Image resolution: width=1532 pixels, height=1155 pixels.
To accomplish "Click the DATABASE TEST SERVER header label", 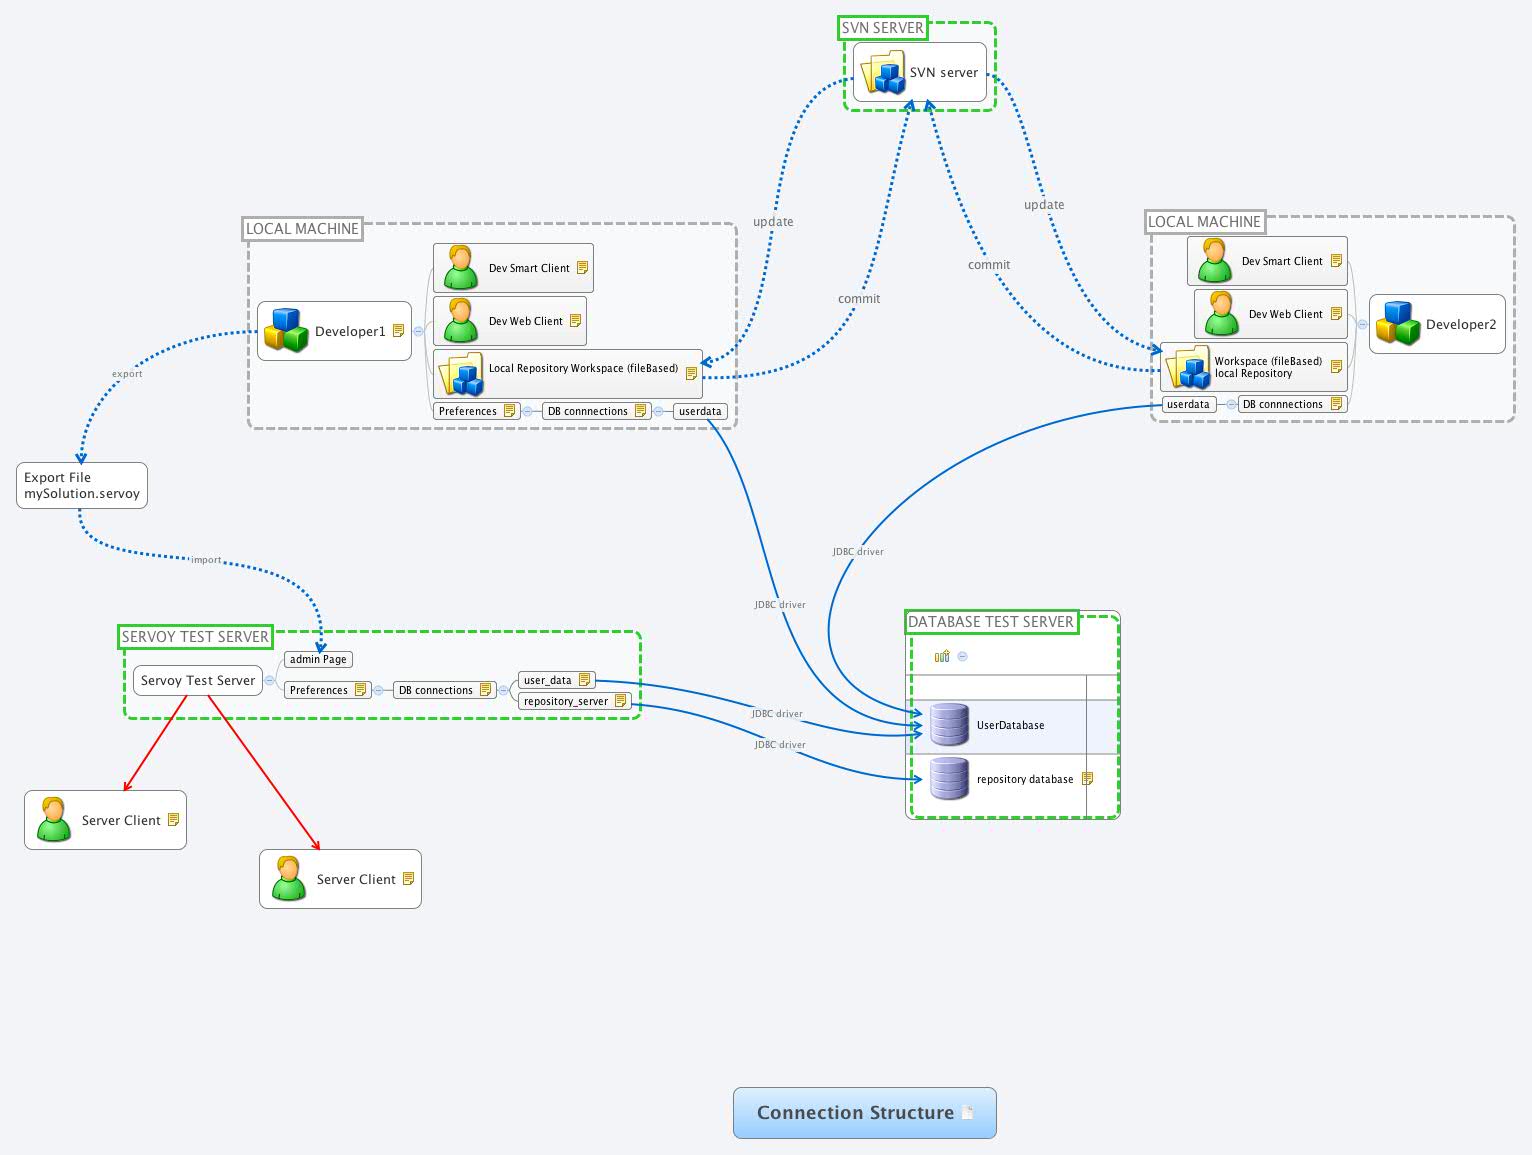I will point(992,622).
